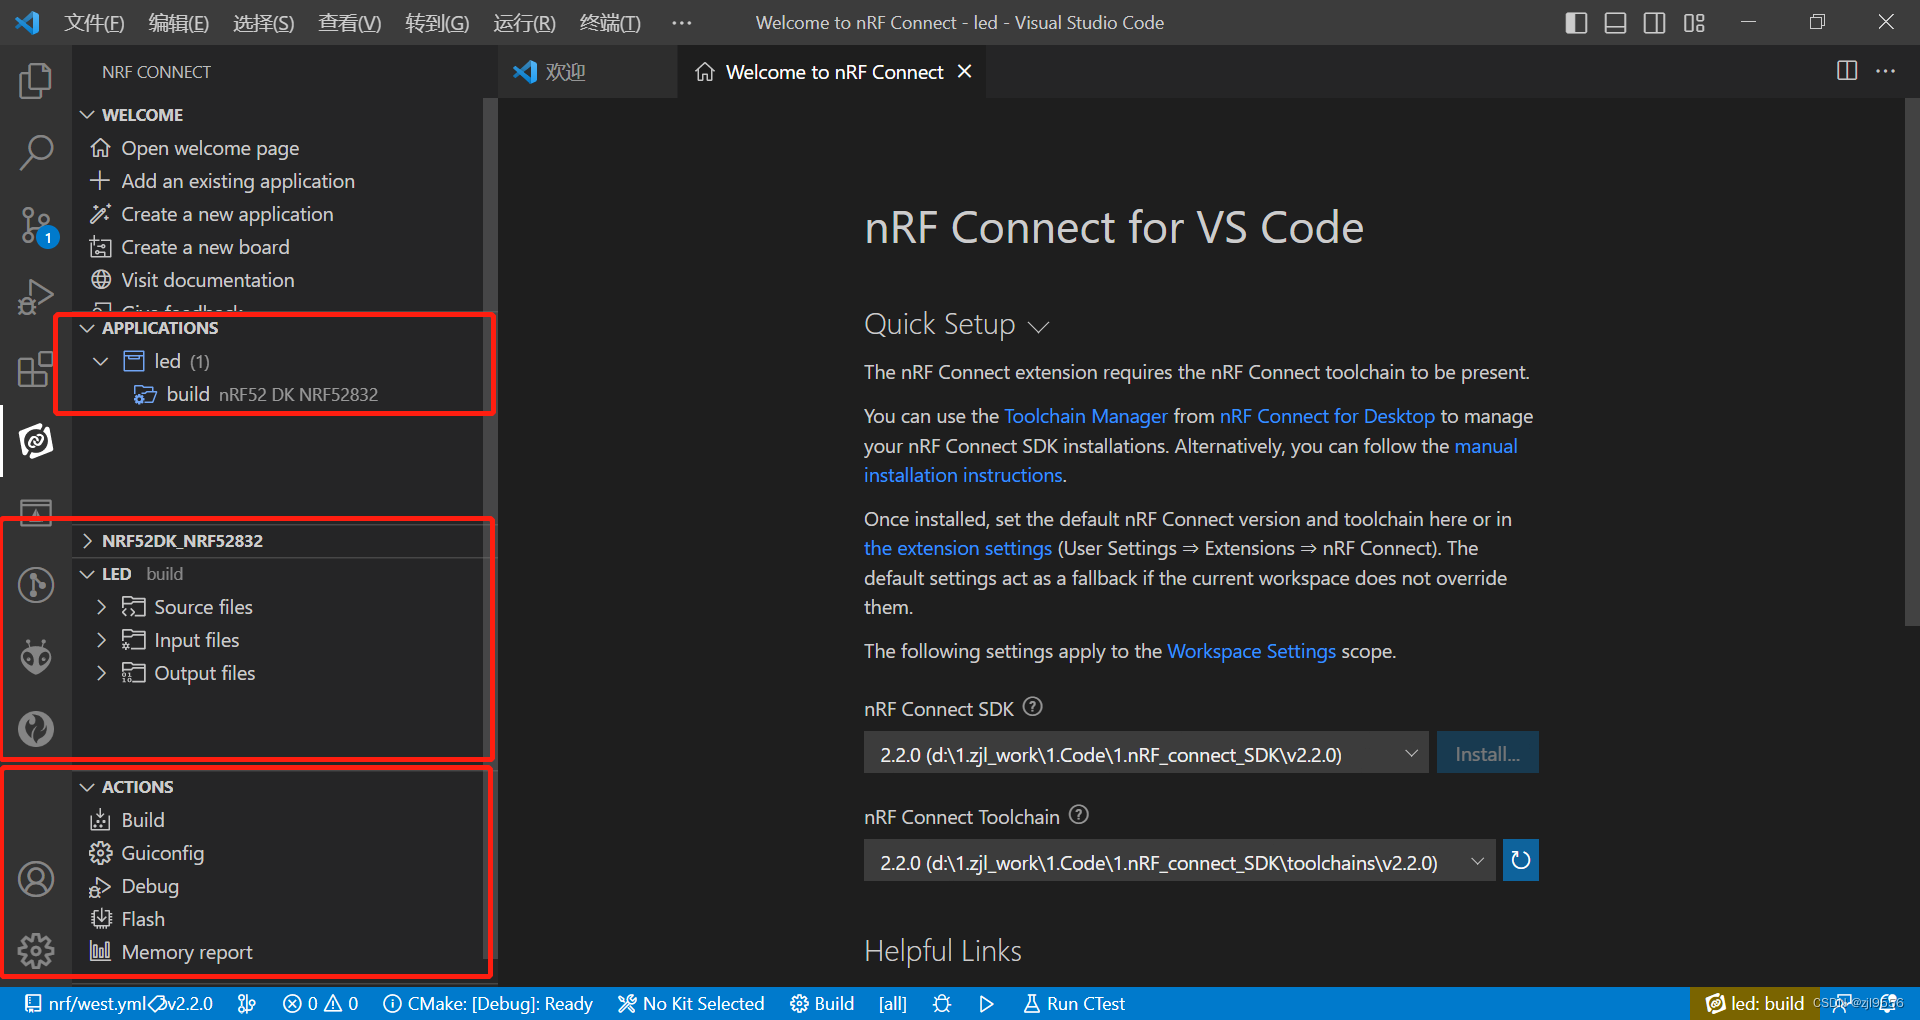Image resolution: width=1920 pixels, height=1020 pixels.
Task: Collapse the ACTIONS section
Action: pyautogui.click(x=87, y=787)
